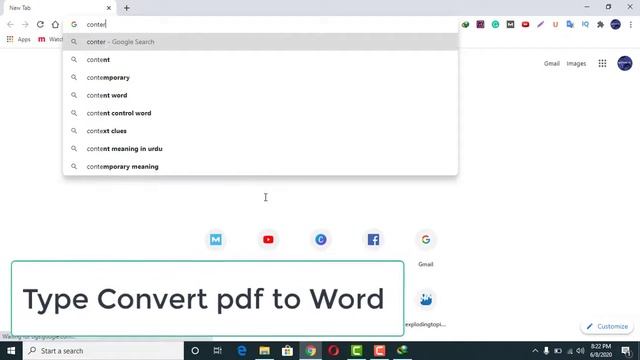Screen dimensions: 640x360
Task: Launch Microsoft Edge from taskbar
Action: (242, 351)
